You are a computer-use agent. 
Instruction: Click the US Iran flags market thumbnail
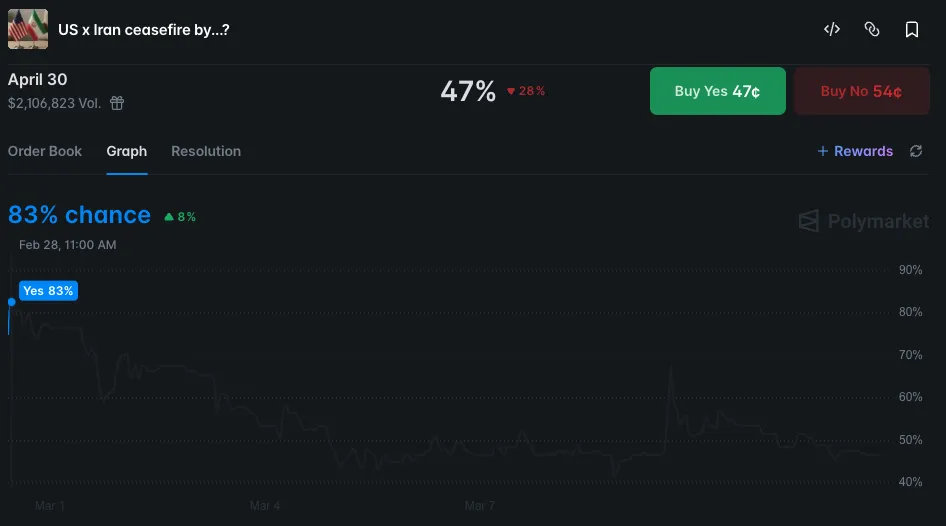28,29
